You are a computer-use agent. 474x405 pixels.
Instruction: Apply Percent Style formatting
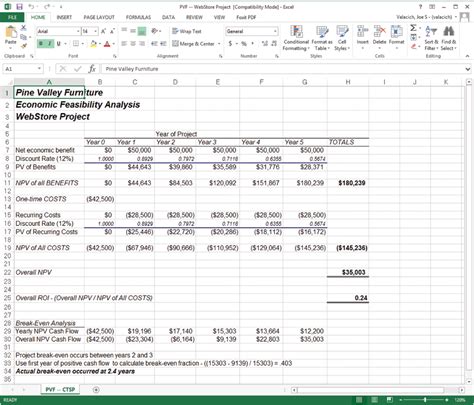[244, 44]
